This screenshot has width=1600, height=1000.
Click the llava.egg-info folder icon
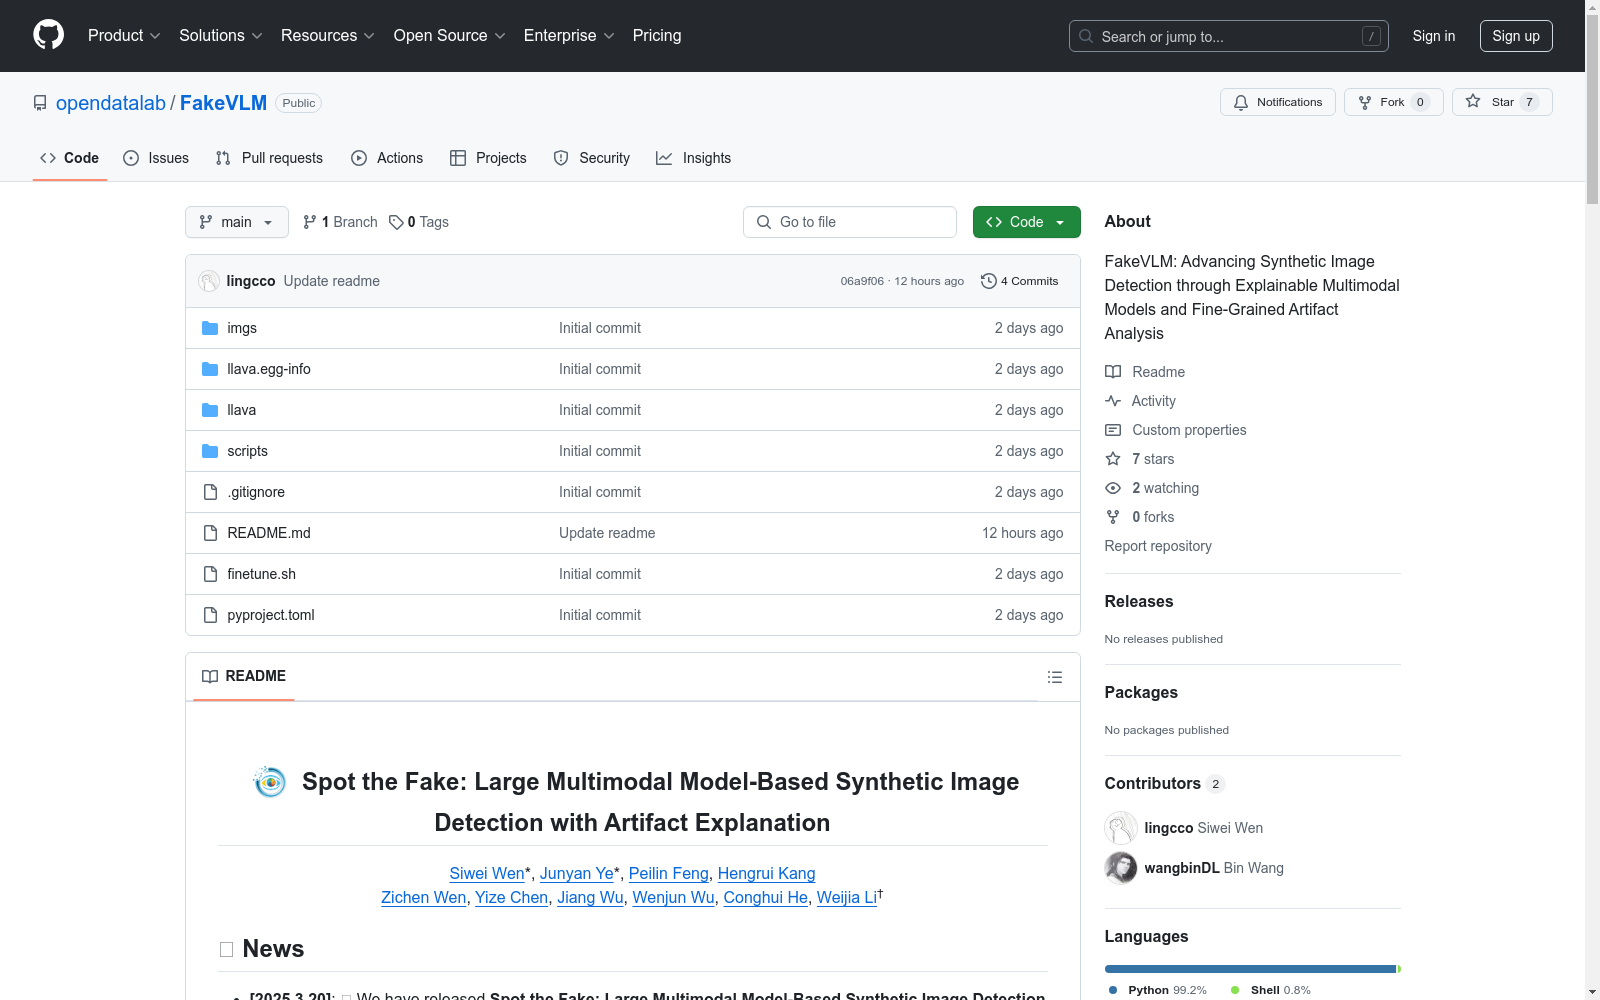(x=210, y=369)
